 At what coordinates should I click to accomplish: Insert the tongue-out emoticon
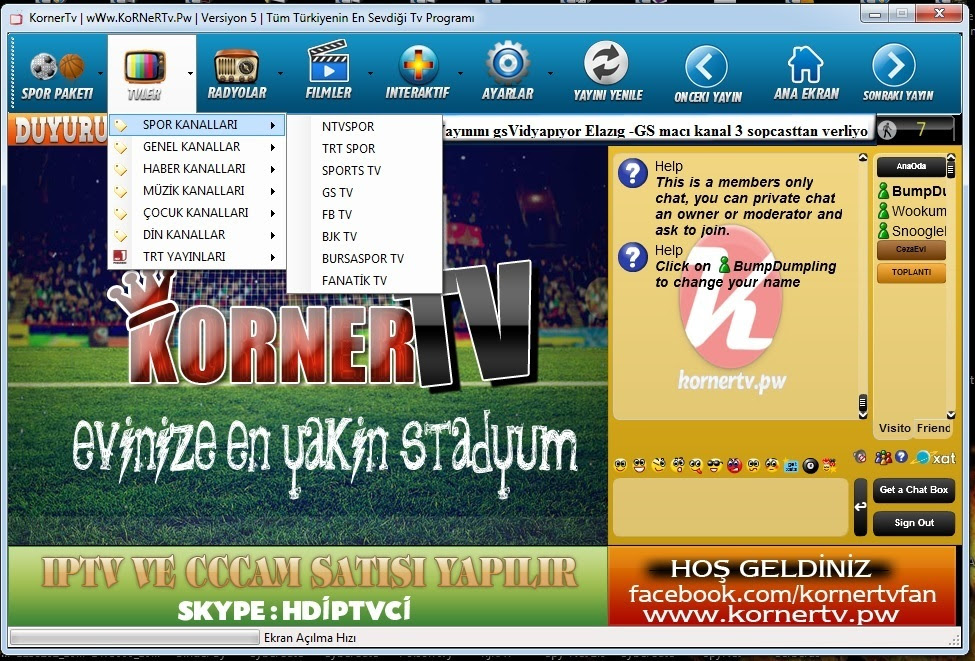[x=696, y=466]
